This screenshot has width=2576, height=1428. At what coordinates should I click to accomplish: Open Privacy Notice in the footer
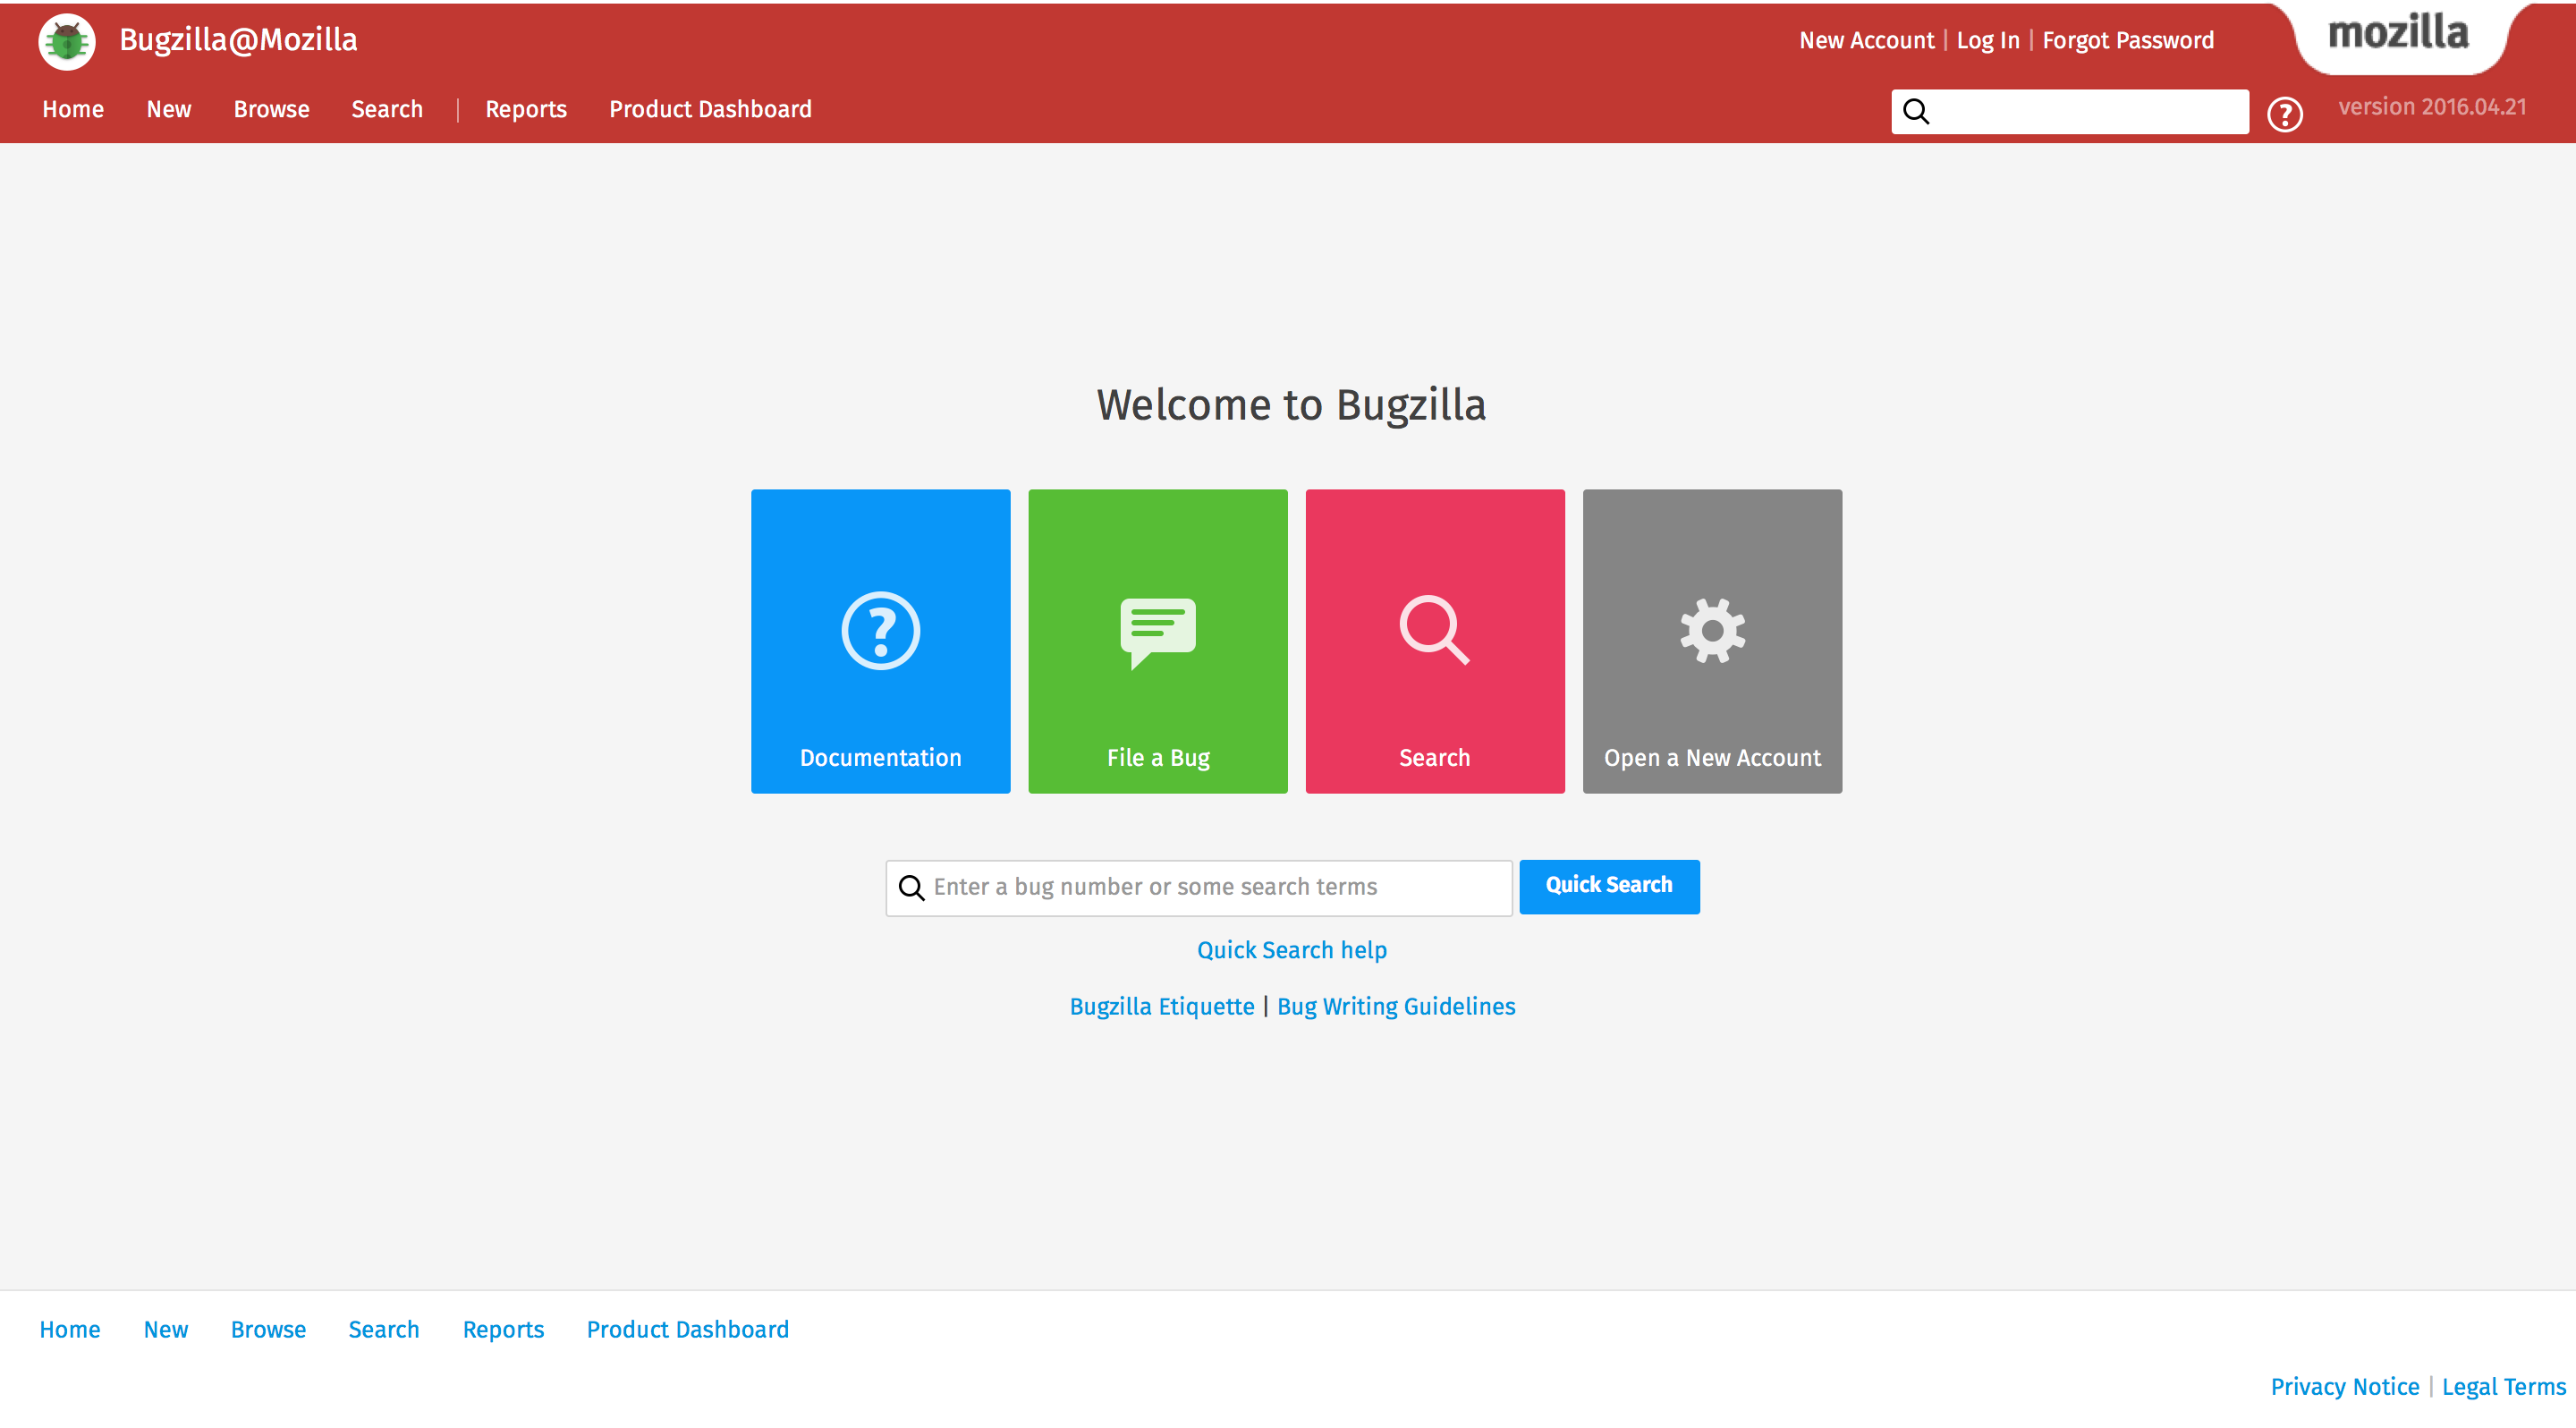(x=2344, y=1386)
